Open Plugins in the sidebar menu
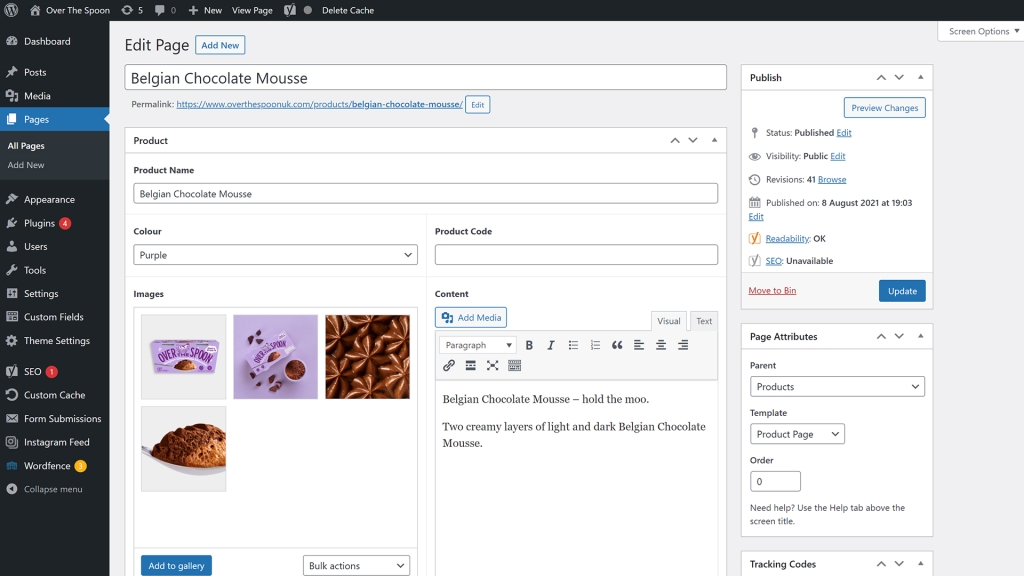This screenshot has height=576, width=1024. pyautogui.click(x=40, y=223)
